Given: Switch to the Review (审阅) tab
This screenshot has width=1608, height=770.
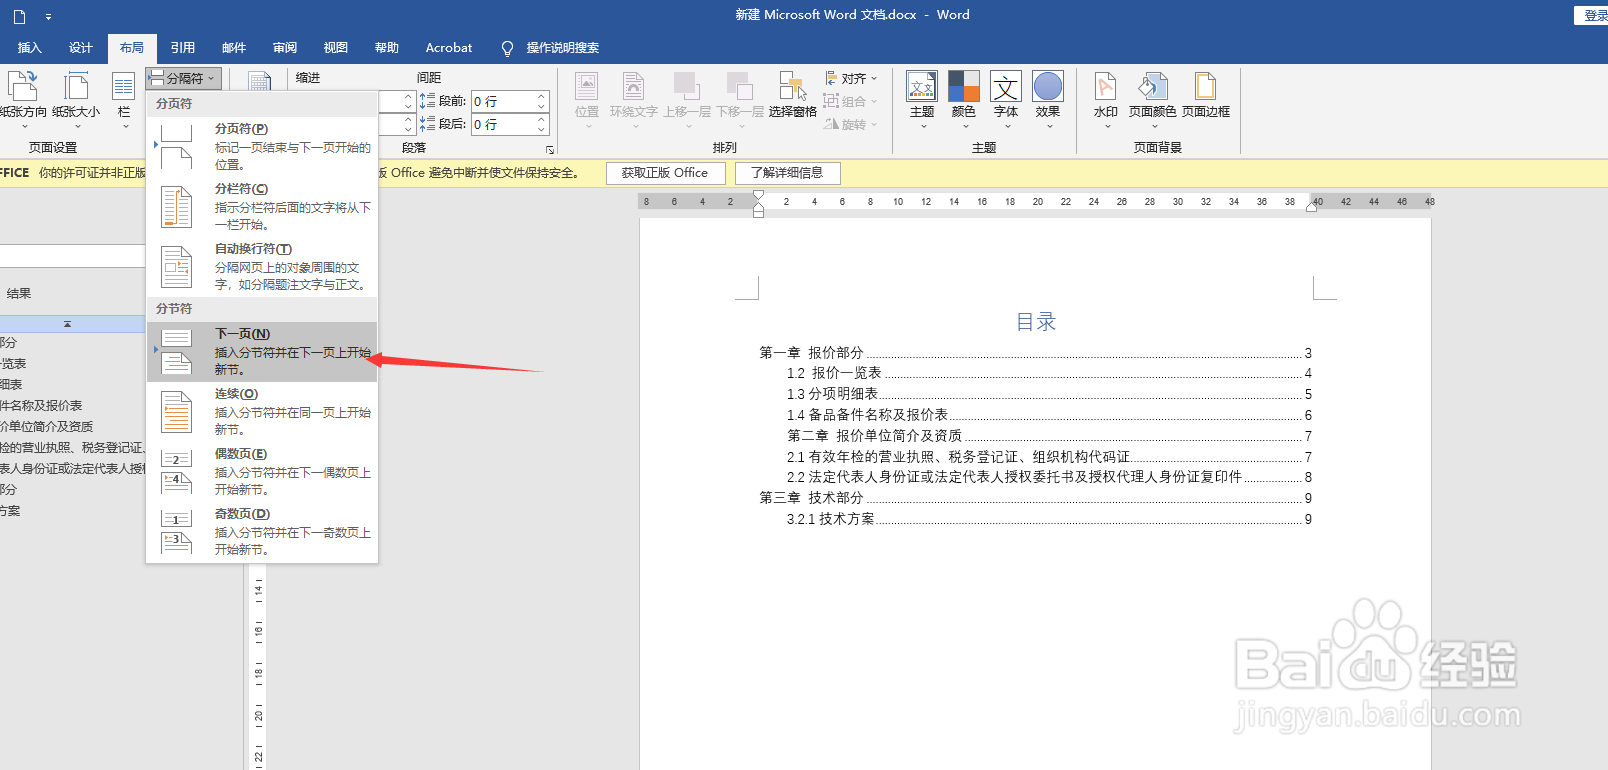Looking at the screenshot, I should pos(285,47).
